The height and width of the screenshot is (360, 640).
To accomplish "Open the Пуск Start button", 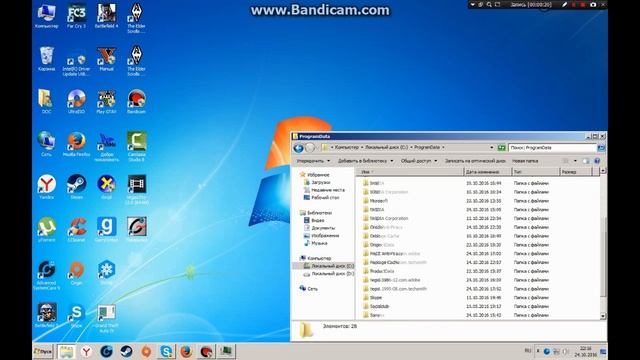I will point(43,351).
